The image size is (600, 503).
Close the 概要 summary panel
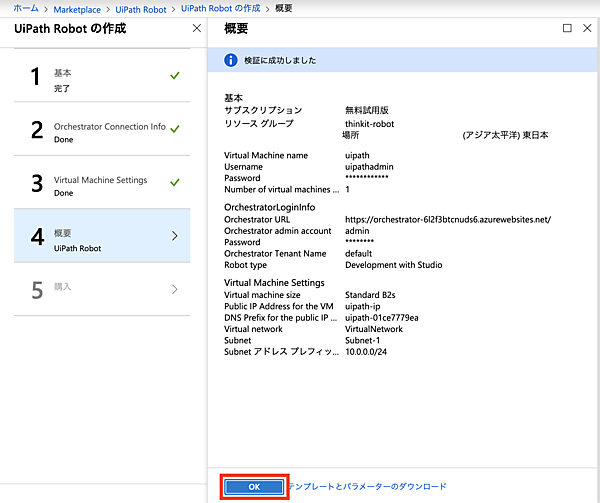pyautogui.click(x=587, y=28)
